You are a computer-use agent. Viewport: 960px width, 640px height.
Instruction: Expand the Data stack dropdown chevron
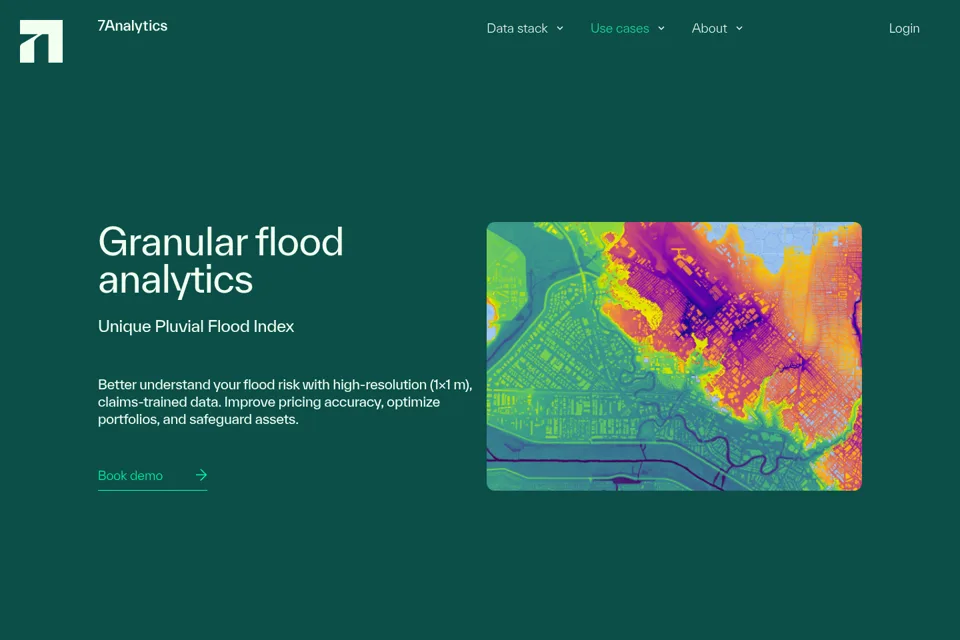[560, 28]
